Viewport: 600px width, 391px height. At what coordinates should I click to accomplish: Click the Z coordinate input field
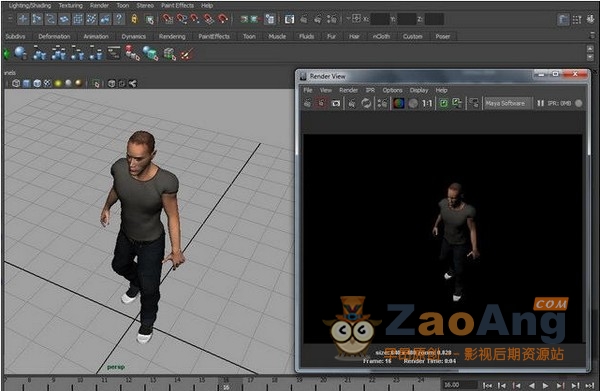tap(434, 19)
